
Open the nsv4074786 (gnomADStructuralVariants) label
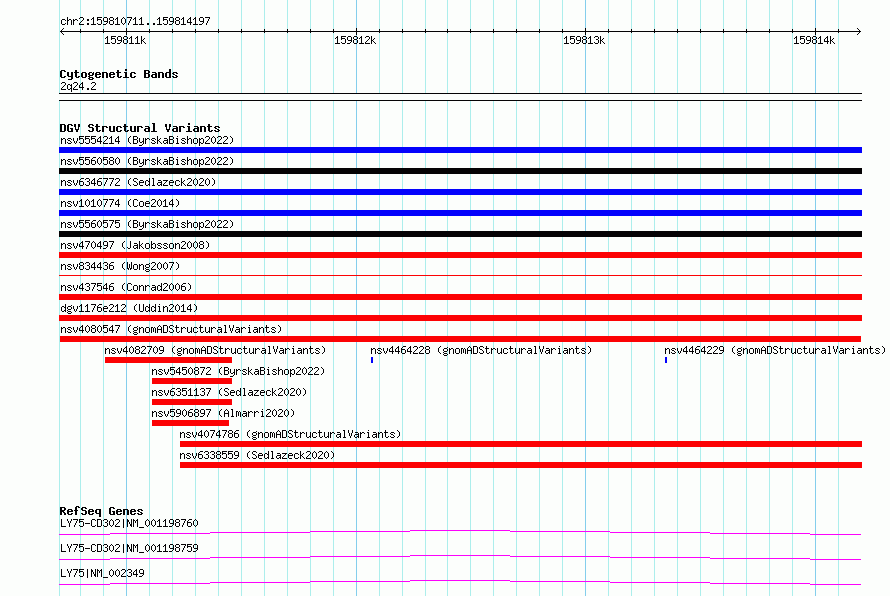click(x=290, y=434)
